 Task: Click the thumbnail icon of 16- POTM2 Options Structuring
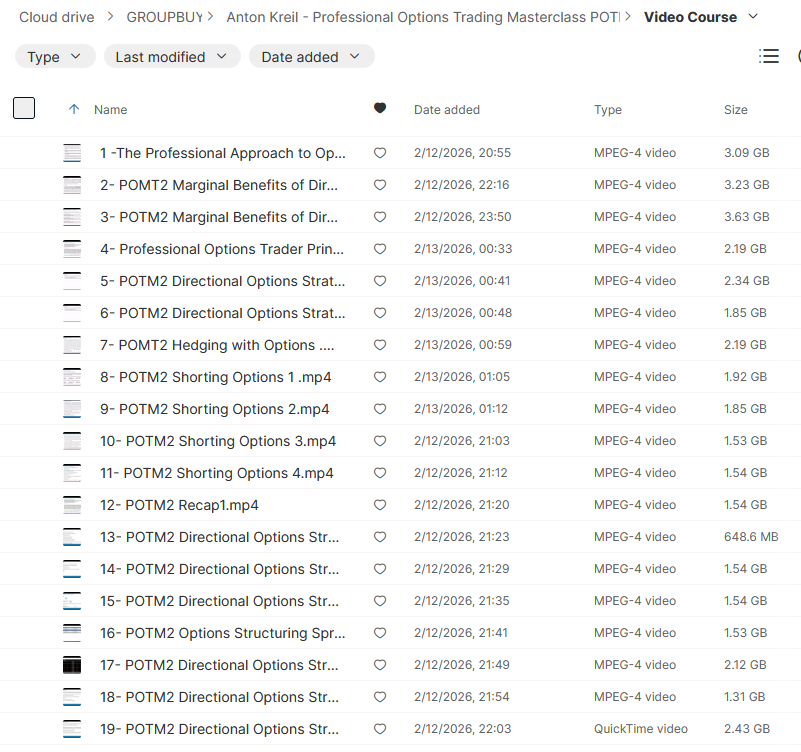pyautogui.click(x=72, y=633)
